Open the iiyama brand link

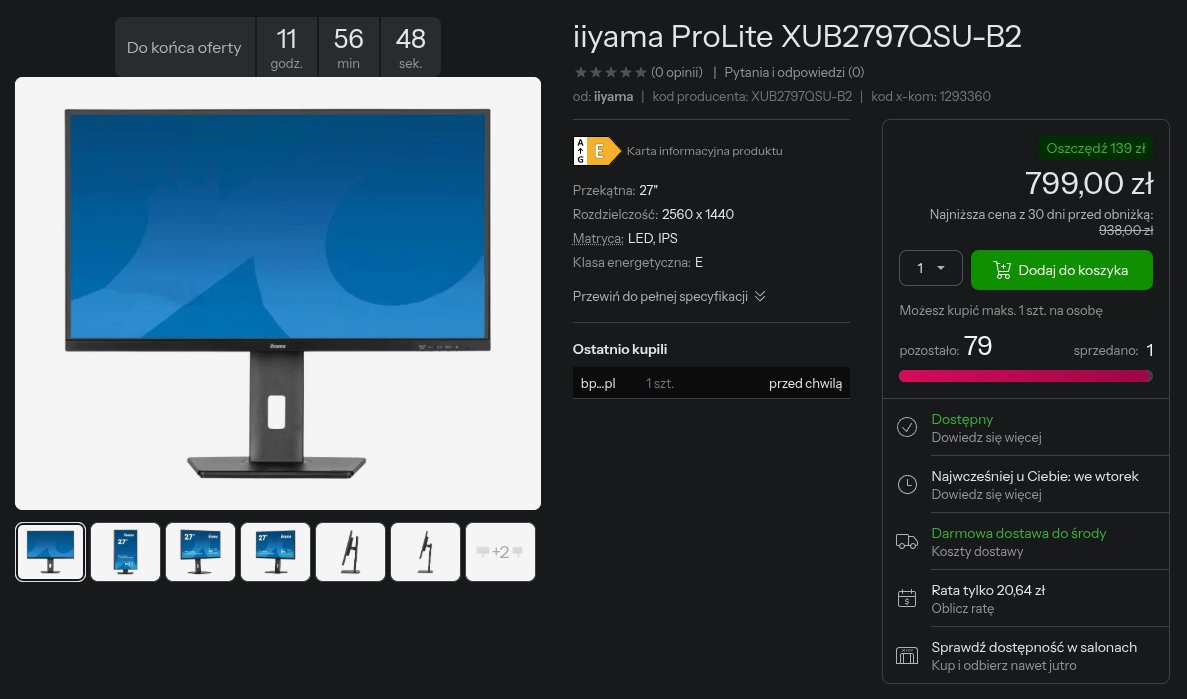pyautogui.click(x=613, y=96)
